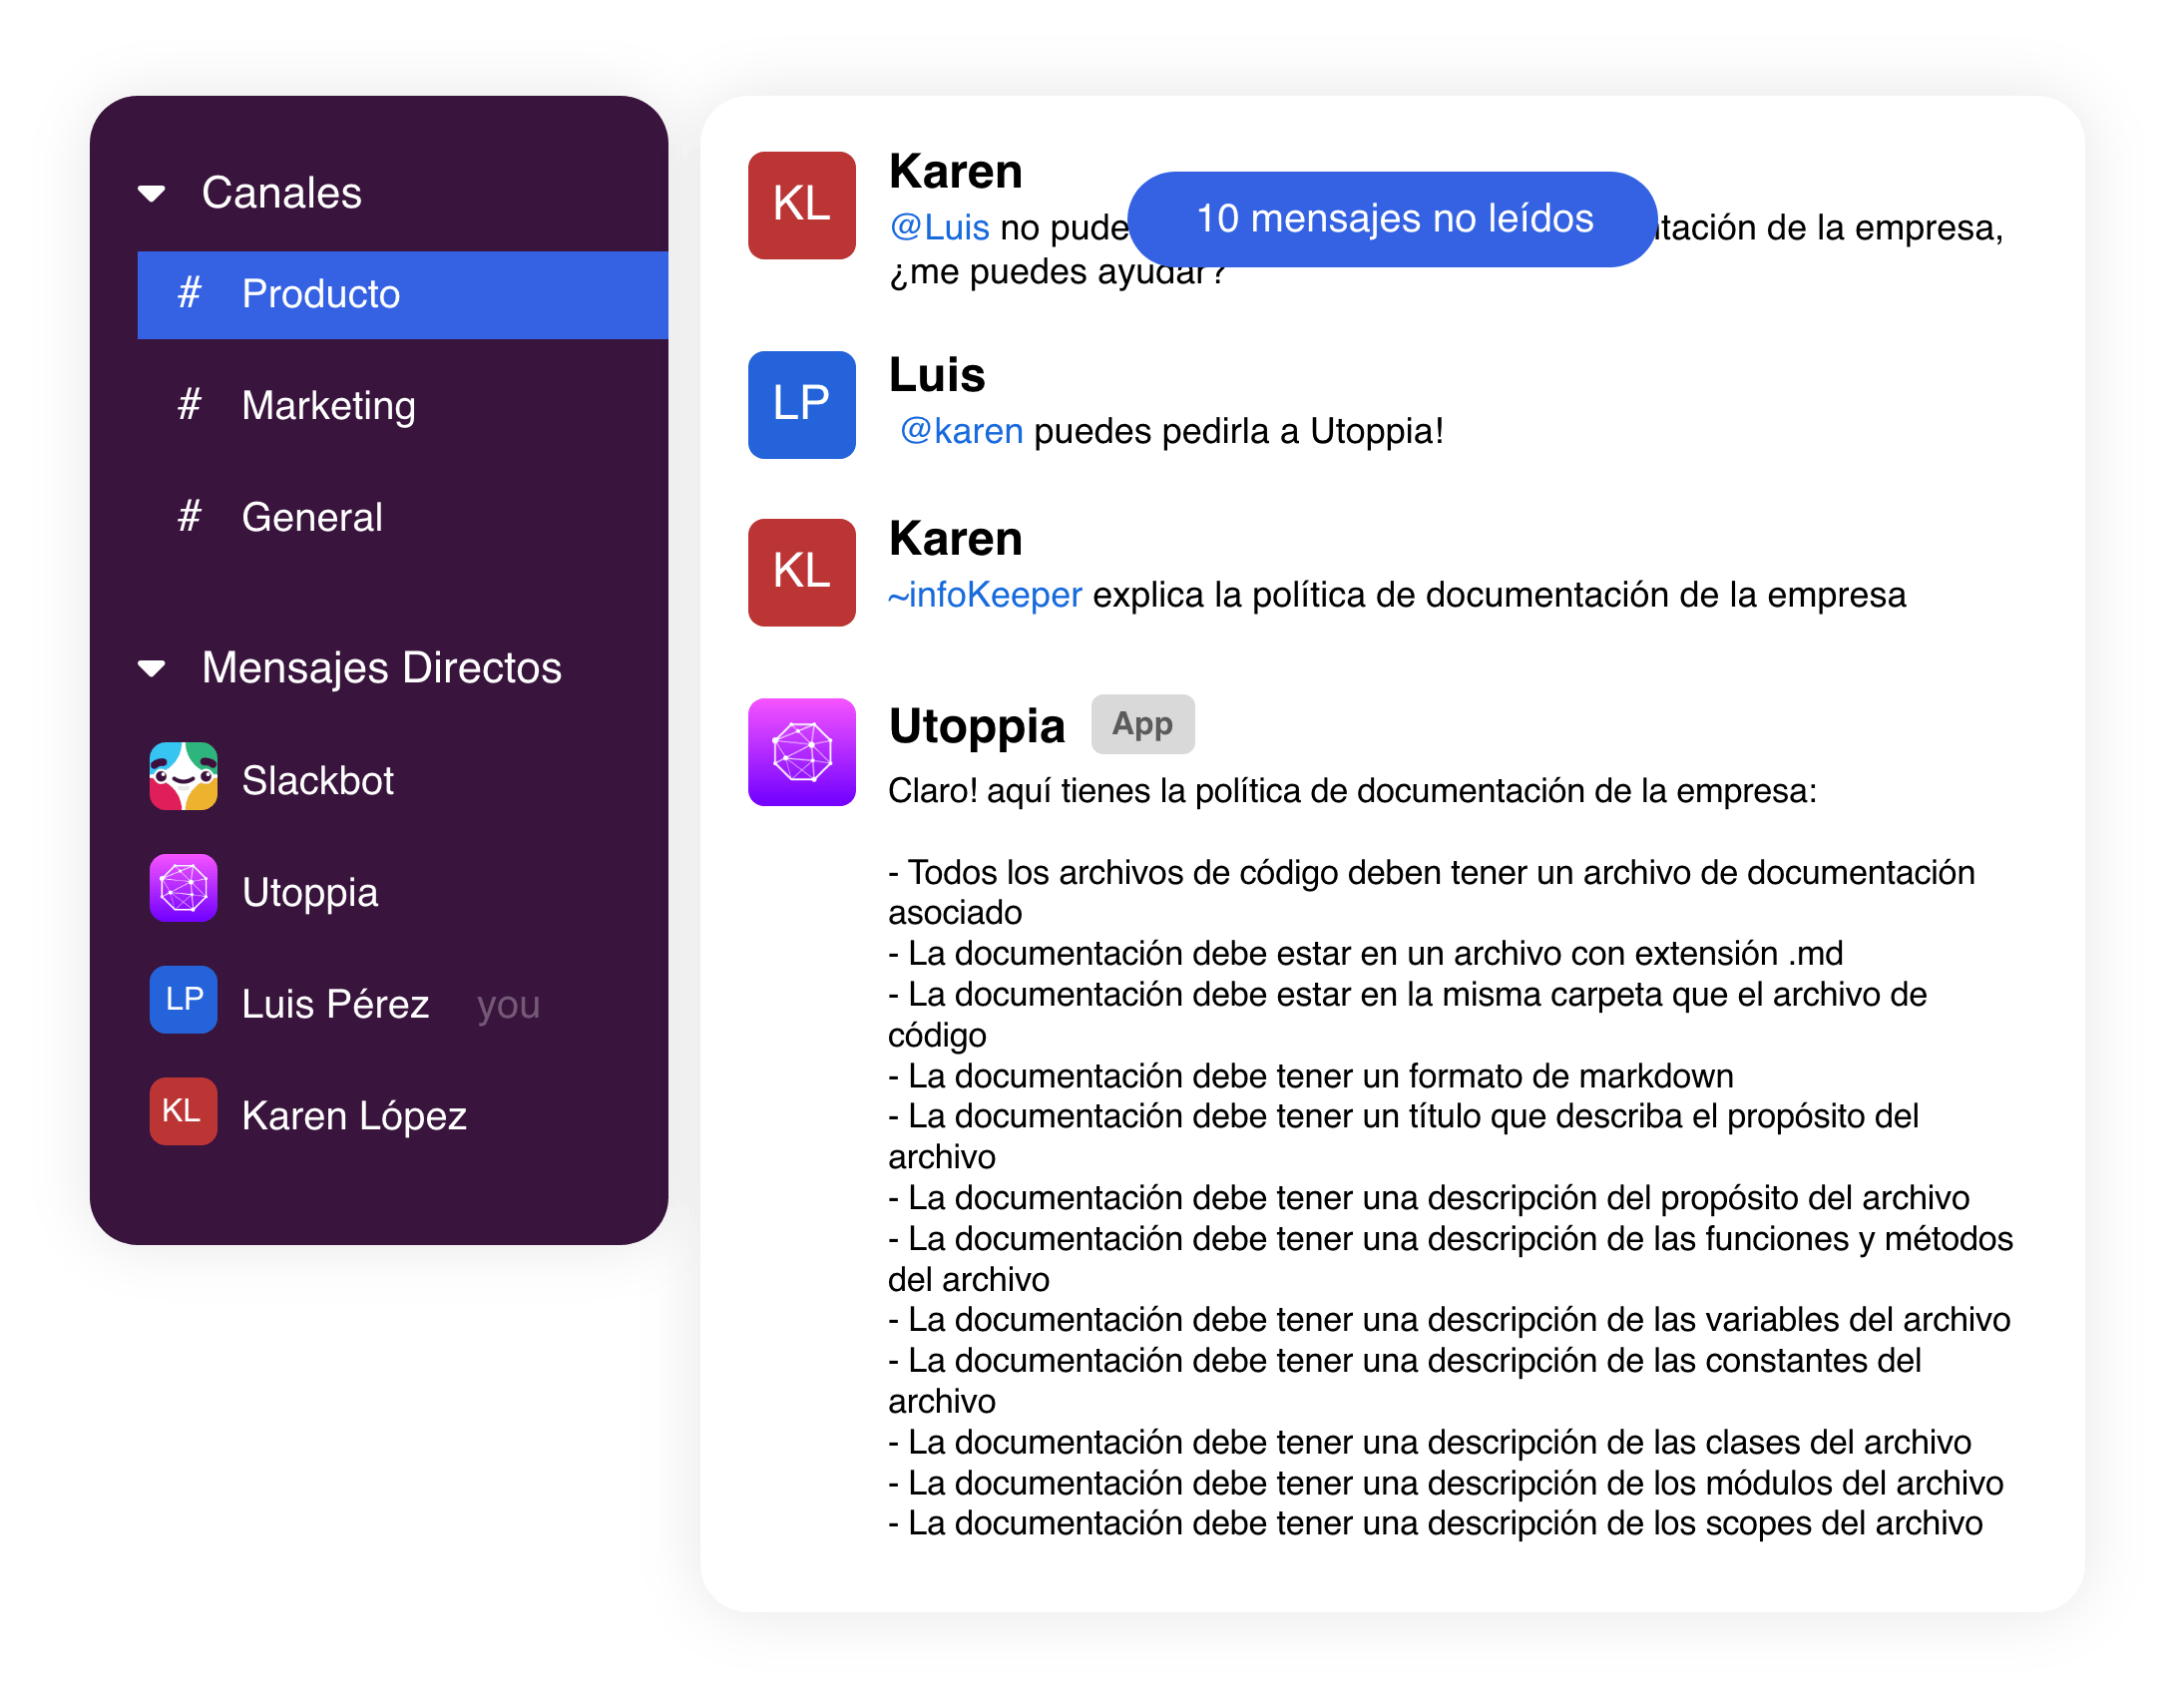The width and height of the screenshot is (2181, 1708).
Task: Collapse the Mensajes Directos arrow
Action: point(152,668)
